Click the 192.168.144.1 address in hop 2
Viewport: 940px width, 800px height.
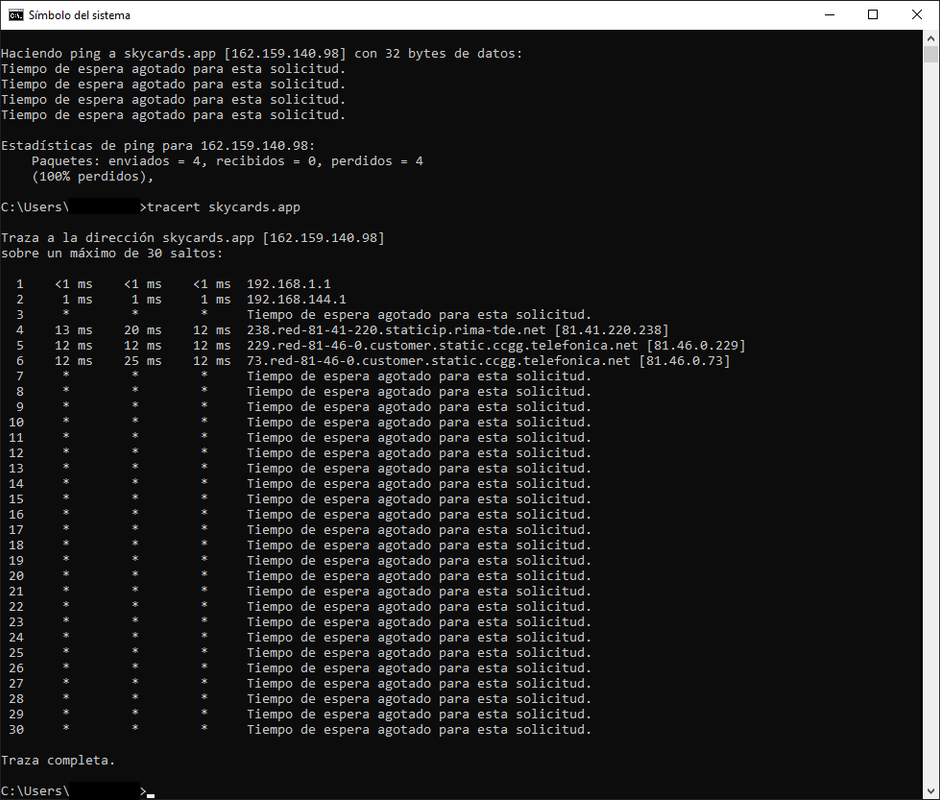tap(296, 299)
